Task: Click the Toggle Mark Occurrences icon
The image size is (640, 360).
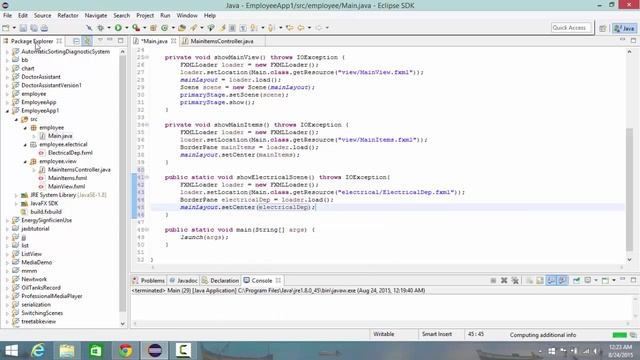Action: click(x=222, y=28)
